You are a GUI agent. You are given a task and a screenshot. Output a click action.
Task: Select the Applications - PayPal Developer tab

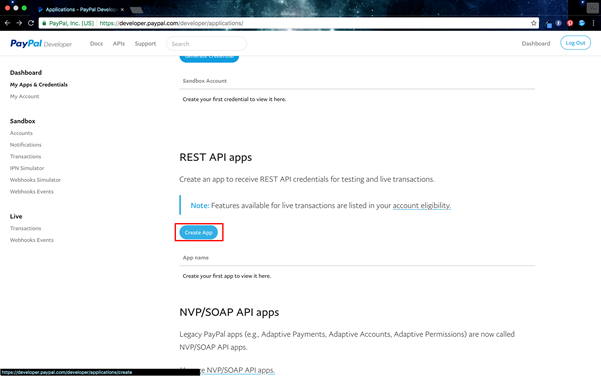point(80,10)
